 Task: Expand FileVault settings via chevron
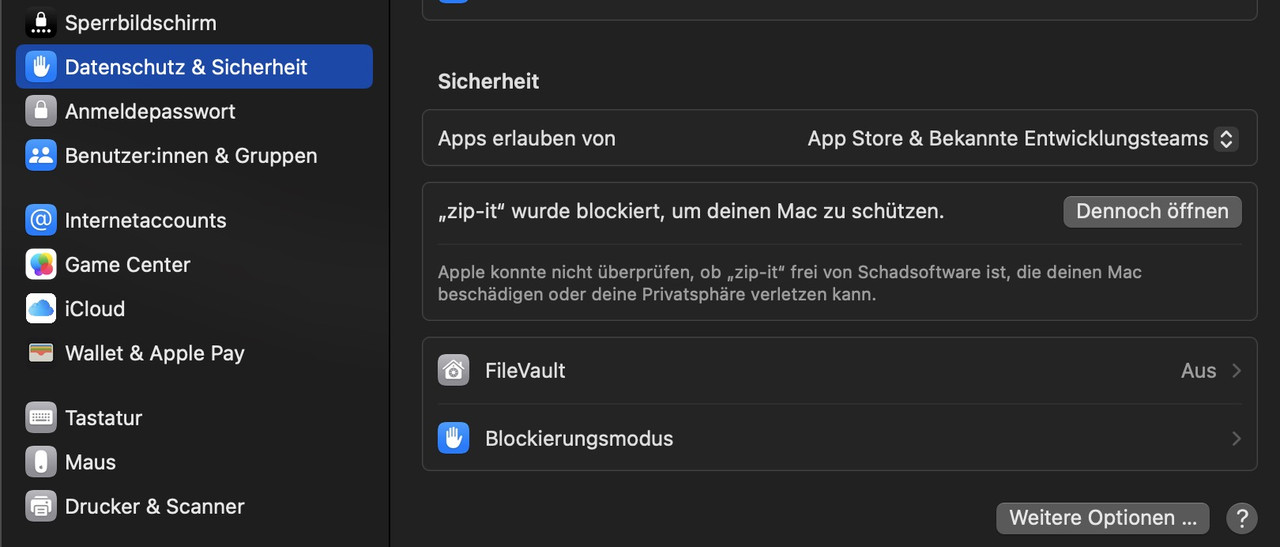(x=1237, y=371)
